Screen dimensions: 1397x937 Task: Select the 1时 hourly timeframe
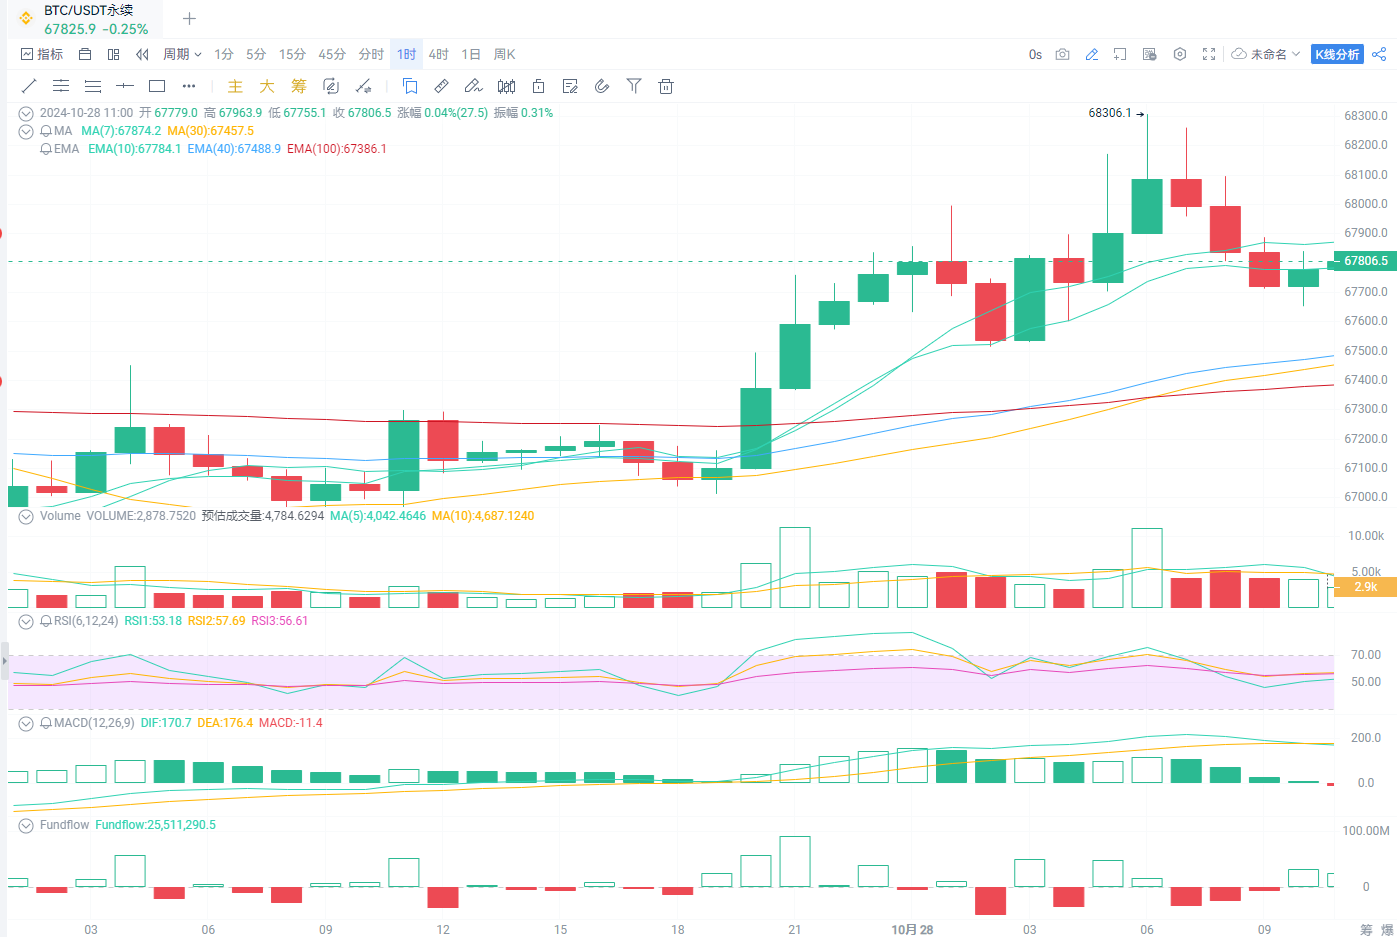[406, 54]
